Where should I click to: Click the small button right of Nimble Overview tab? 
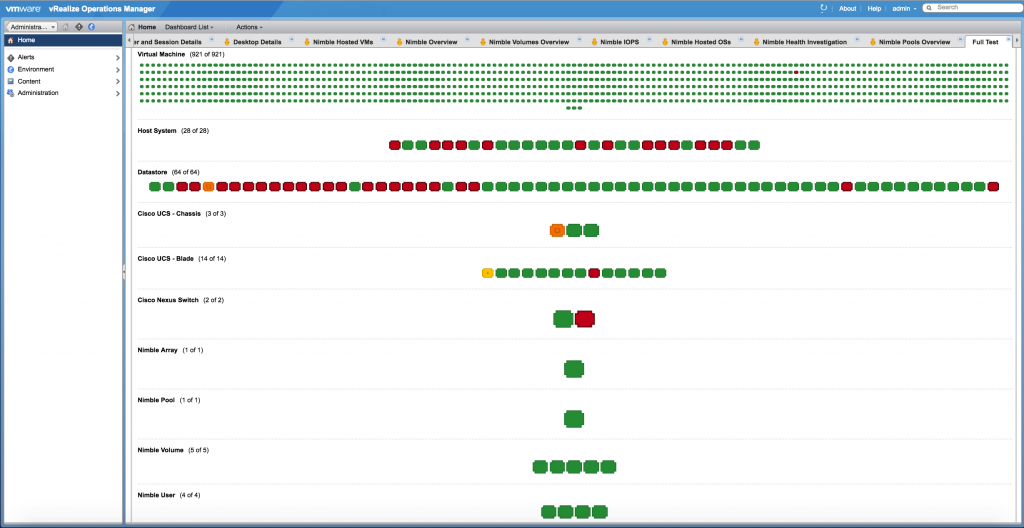tap(467, 40)
